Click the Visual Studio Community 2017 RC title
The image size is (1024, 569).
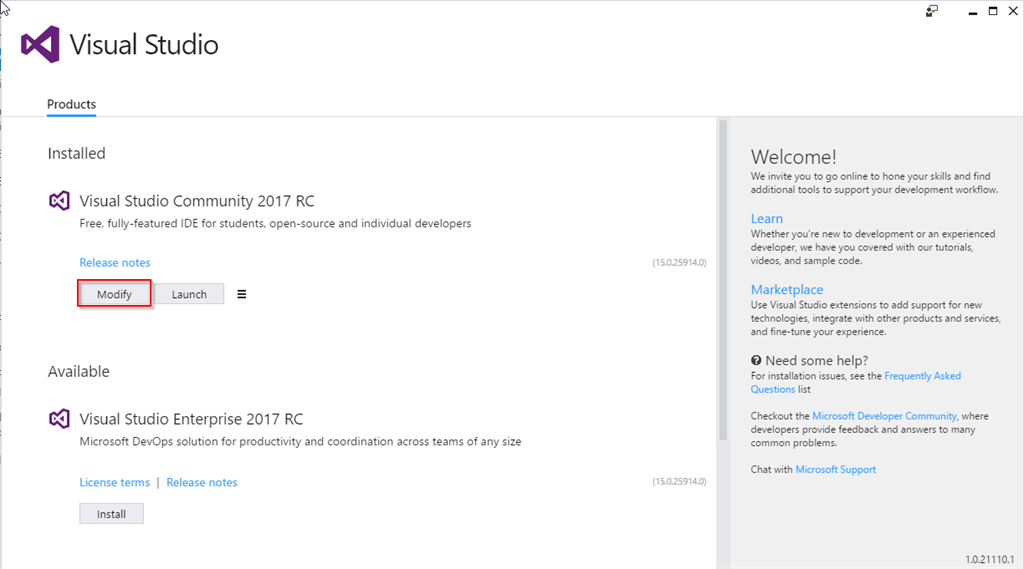point(197,201)
